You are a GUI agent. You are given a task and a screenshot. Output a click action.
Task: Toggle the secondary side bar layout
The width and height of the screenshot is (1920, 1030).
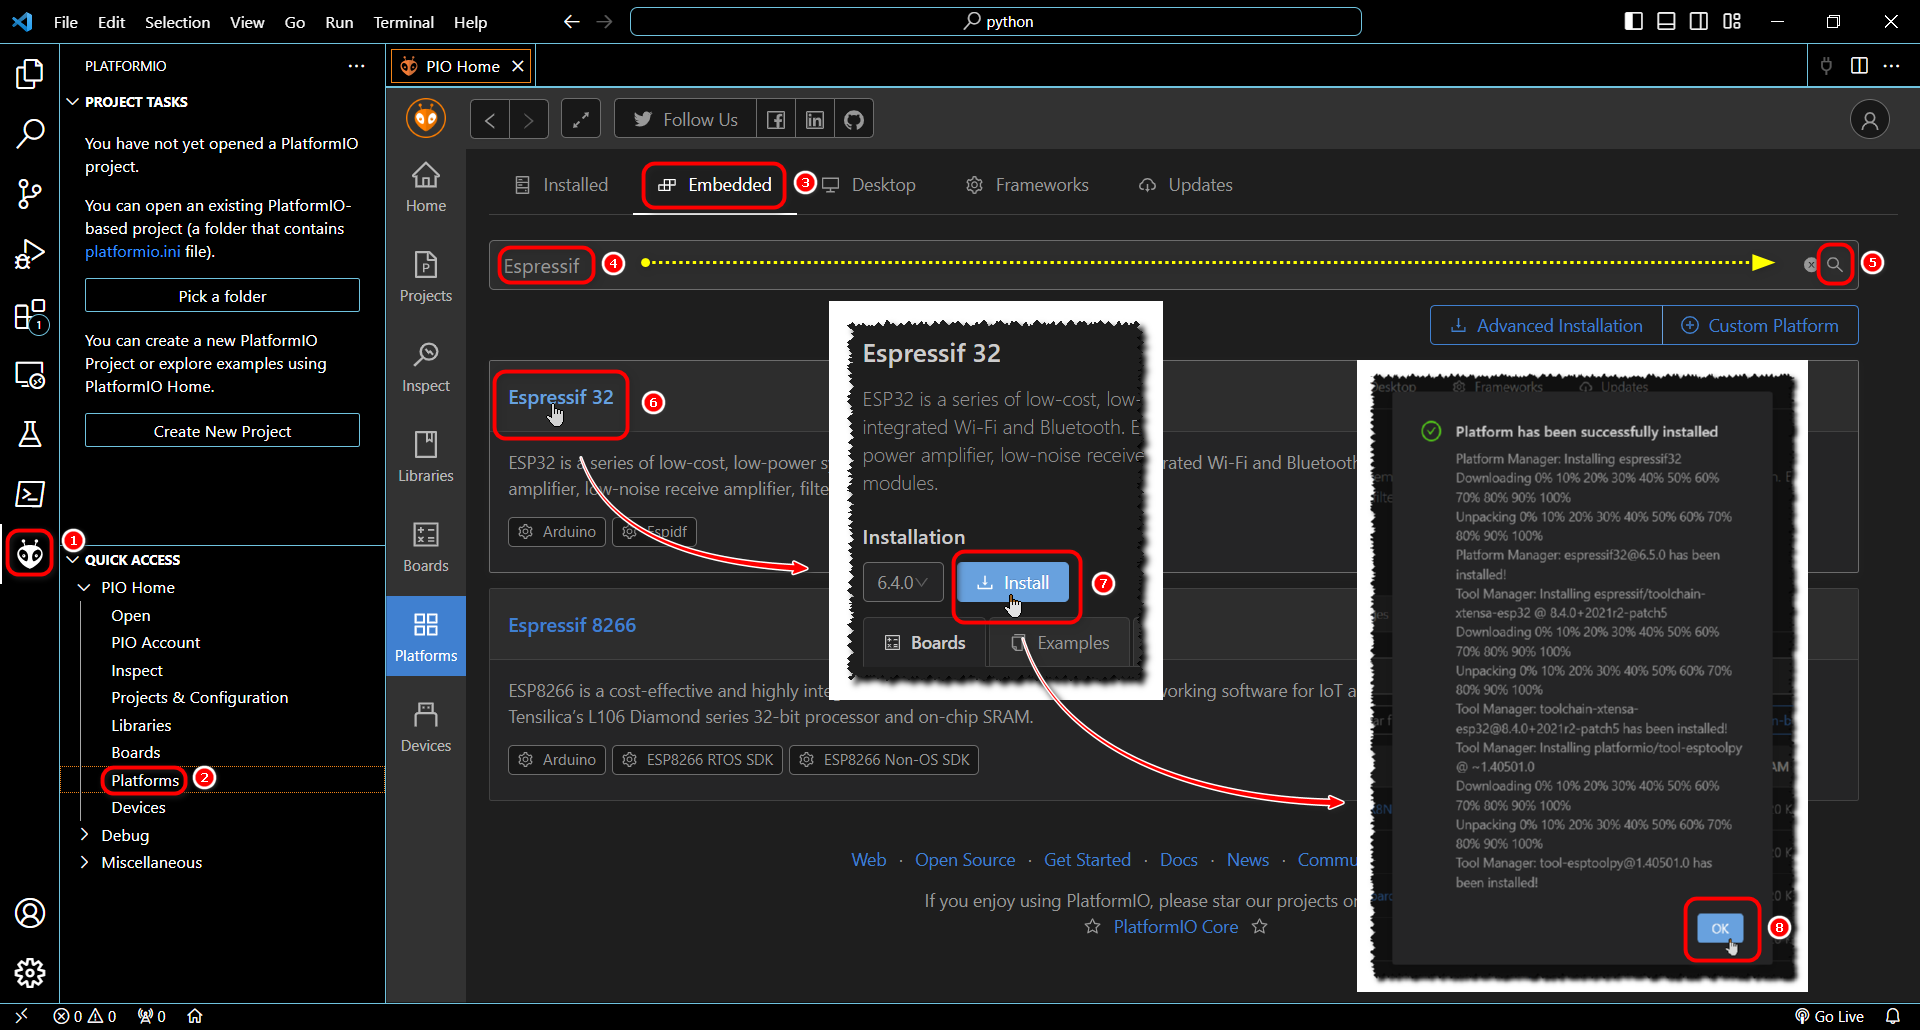point(1699,21)
